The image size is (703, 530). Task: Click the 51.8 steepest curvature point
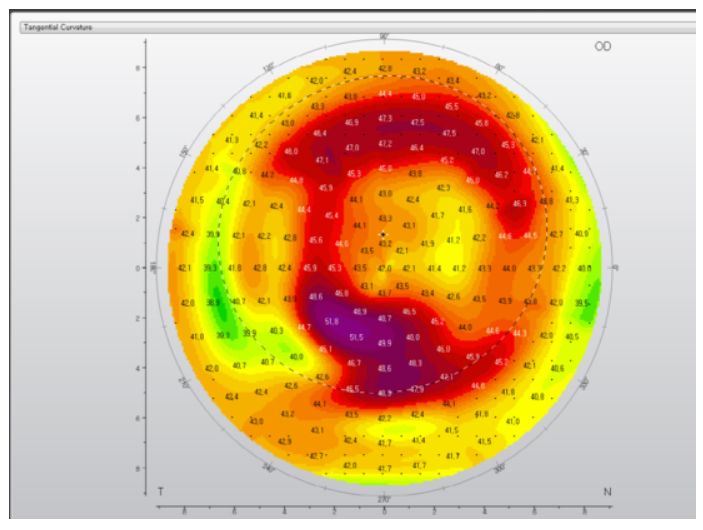333,321
